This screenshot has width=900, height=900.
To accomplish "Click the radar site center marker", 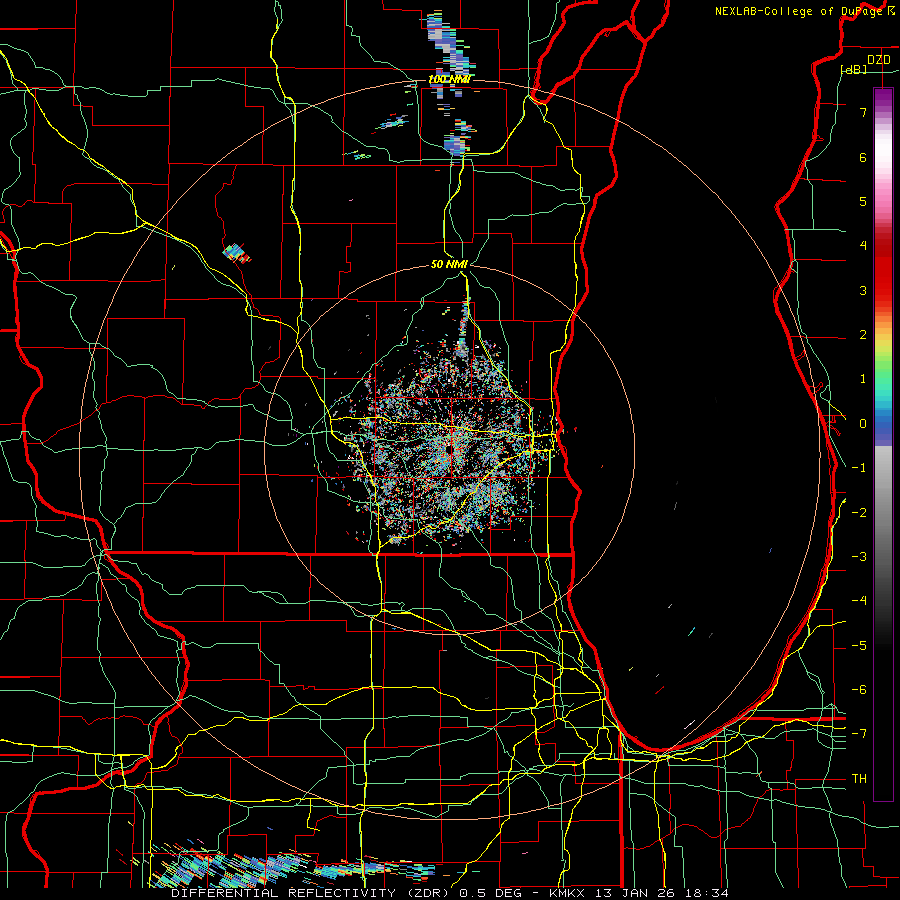I will (x=448, y=450).
